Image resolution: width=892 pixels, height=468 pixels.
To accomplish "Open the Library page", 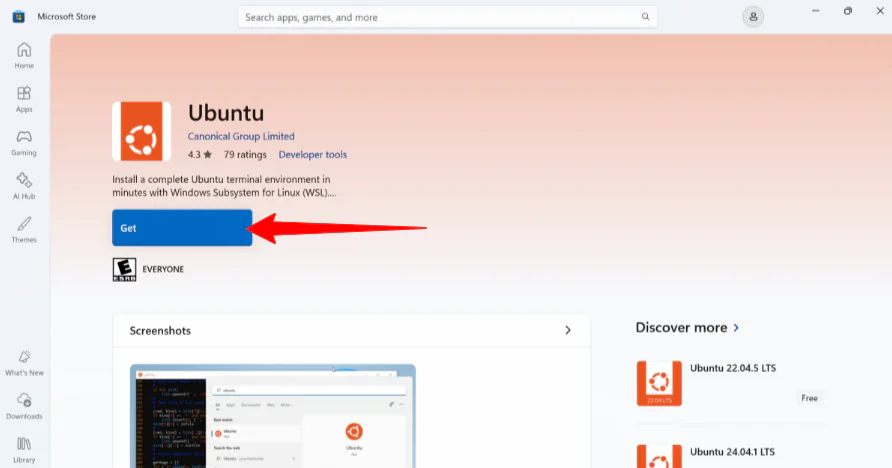I will tap(24, 450).
